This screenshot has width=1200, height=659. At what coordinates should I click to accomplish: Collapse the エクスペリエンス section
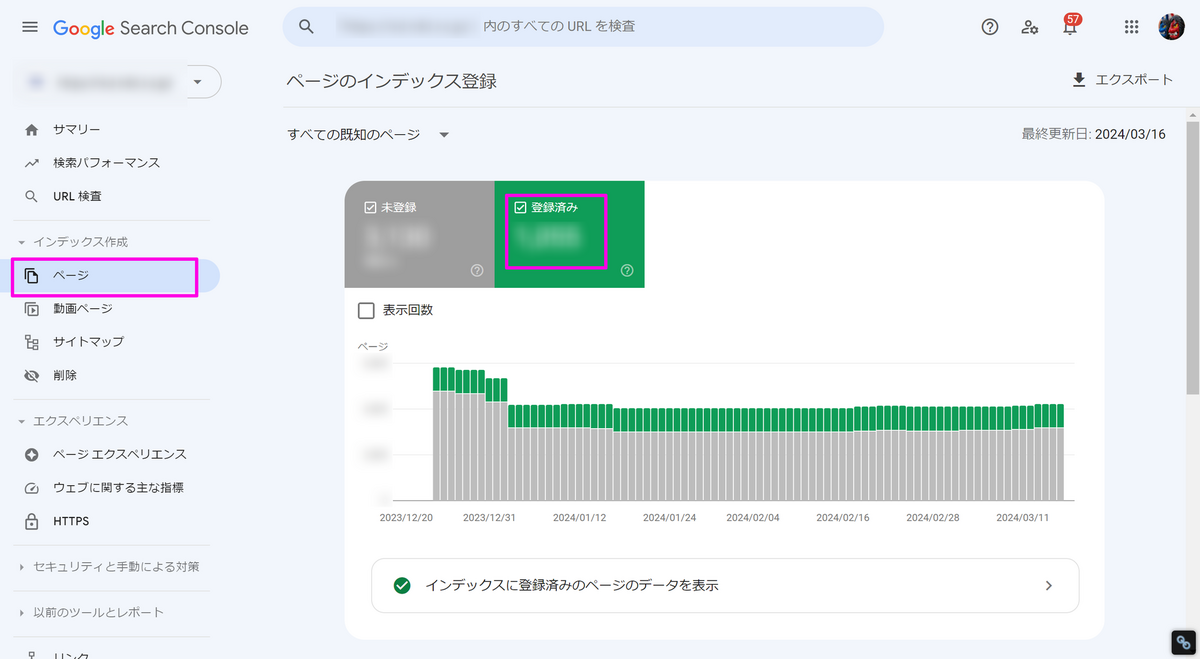pyautogui.click(x=73, y=421)
